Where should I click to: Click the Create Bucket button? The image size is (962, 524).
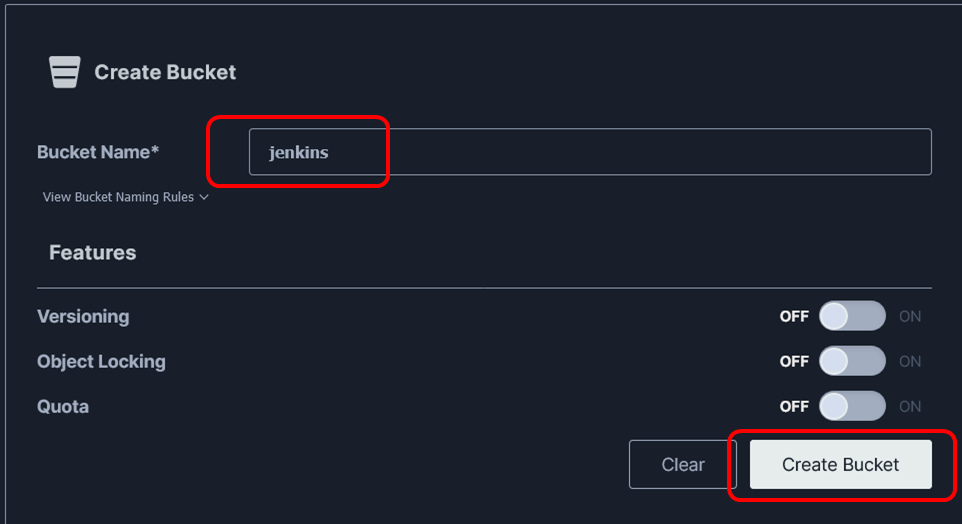coord(841,464)
